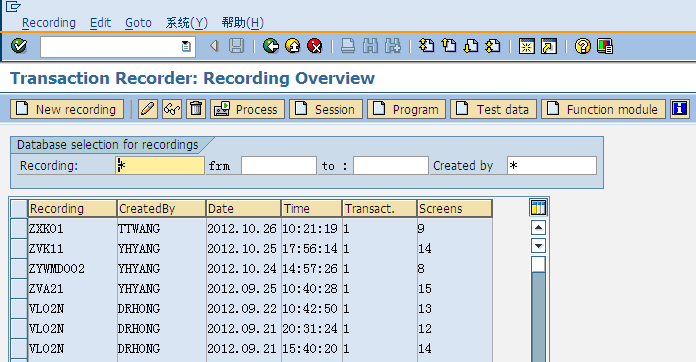This screenshot has width=696, height=362.
Task: Click the table scroll down arrow
Action: (538, 246)
